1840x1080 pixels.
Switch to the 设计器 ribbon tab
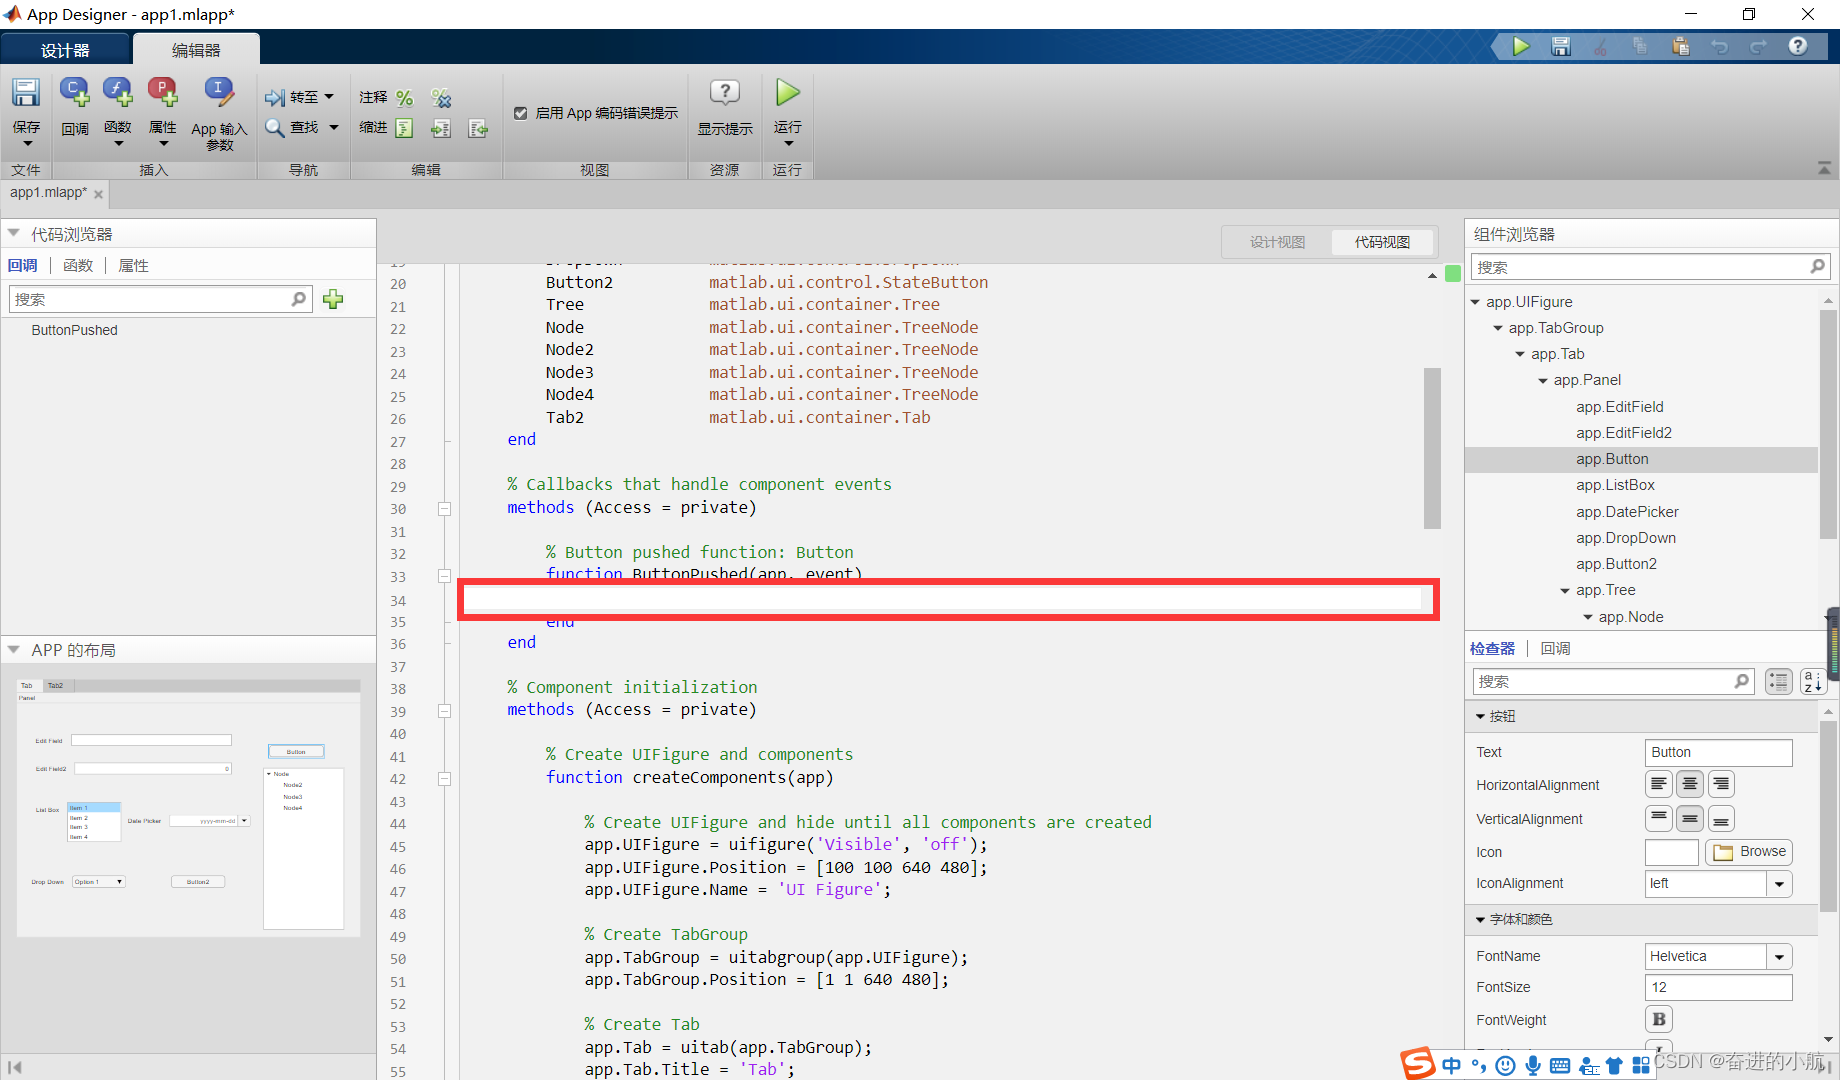(66, 50)
